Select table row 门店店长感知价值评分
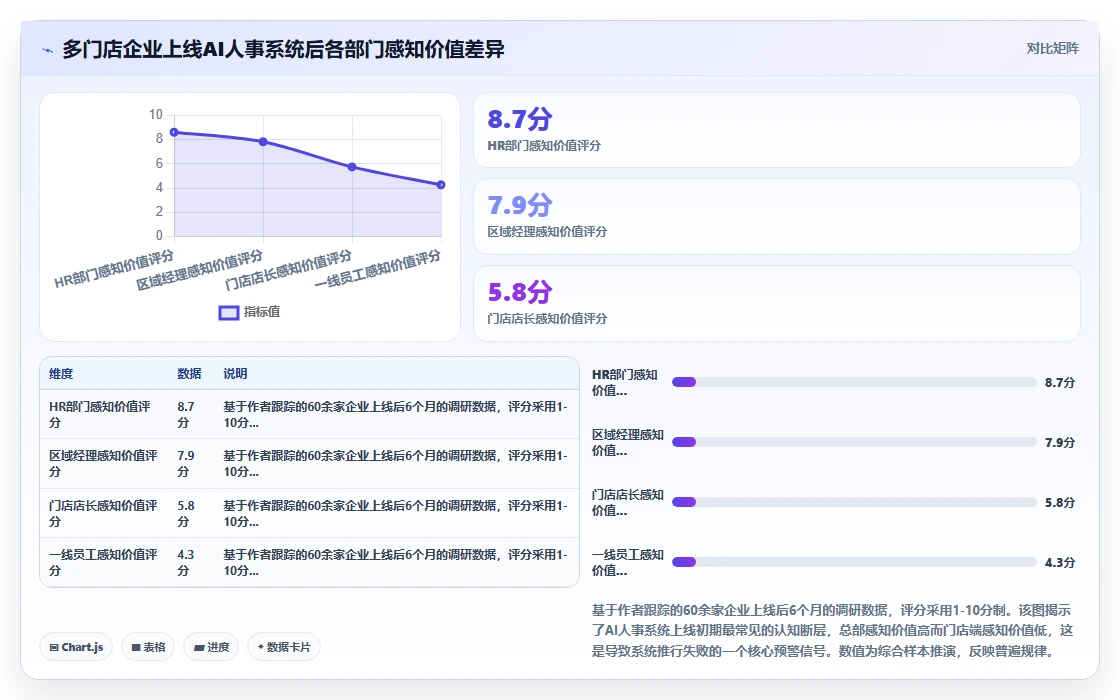The height and width of the screenshot is (700, 1120). [x=309, y=514]
